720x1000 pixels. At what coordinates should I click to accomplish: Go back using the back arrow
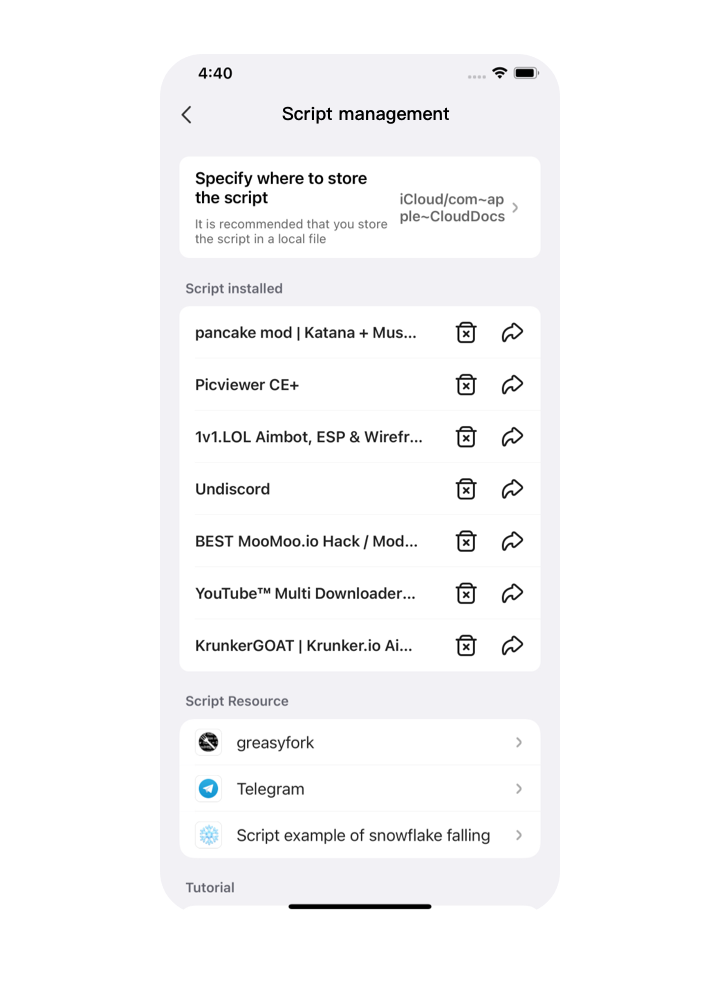click(187, 115)
